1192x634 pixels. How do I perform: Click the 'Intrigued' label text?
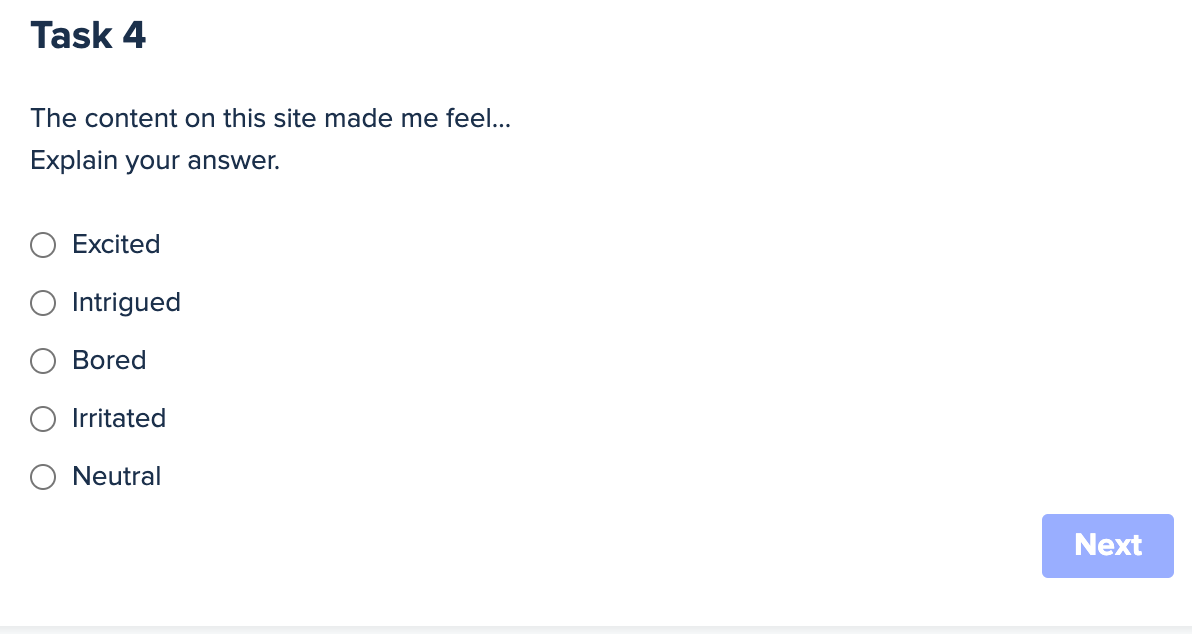point(126,303)
